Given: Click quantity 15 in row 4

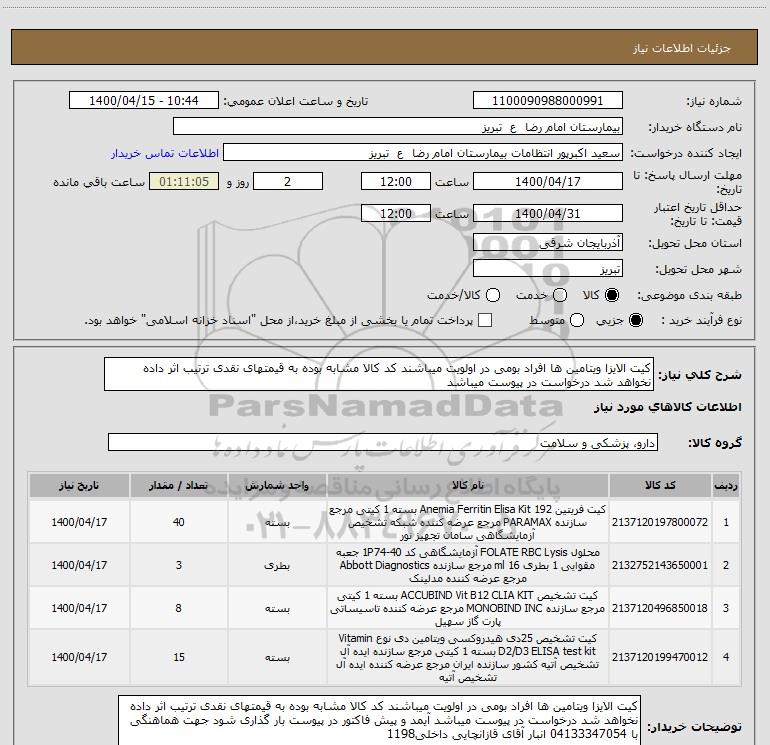Looking at the screenshot, I should (x=179, y=657).
